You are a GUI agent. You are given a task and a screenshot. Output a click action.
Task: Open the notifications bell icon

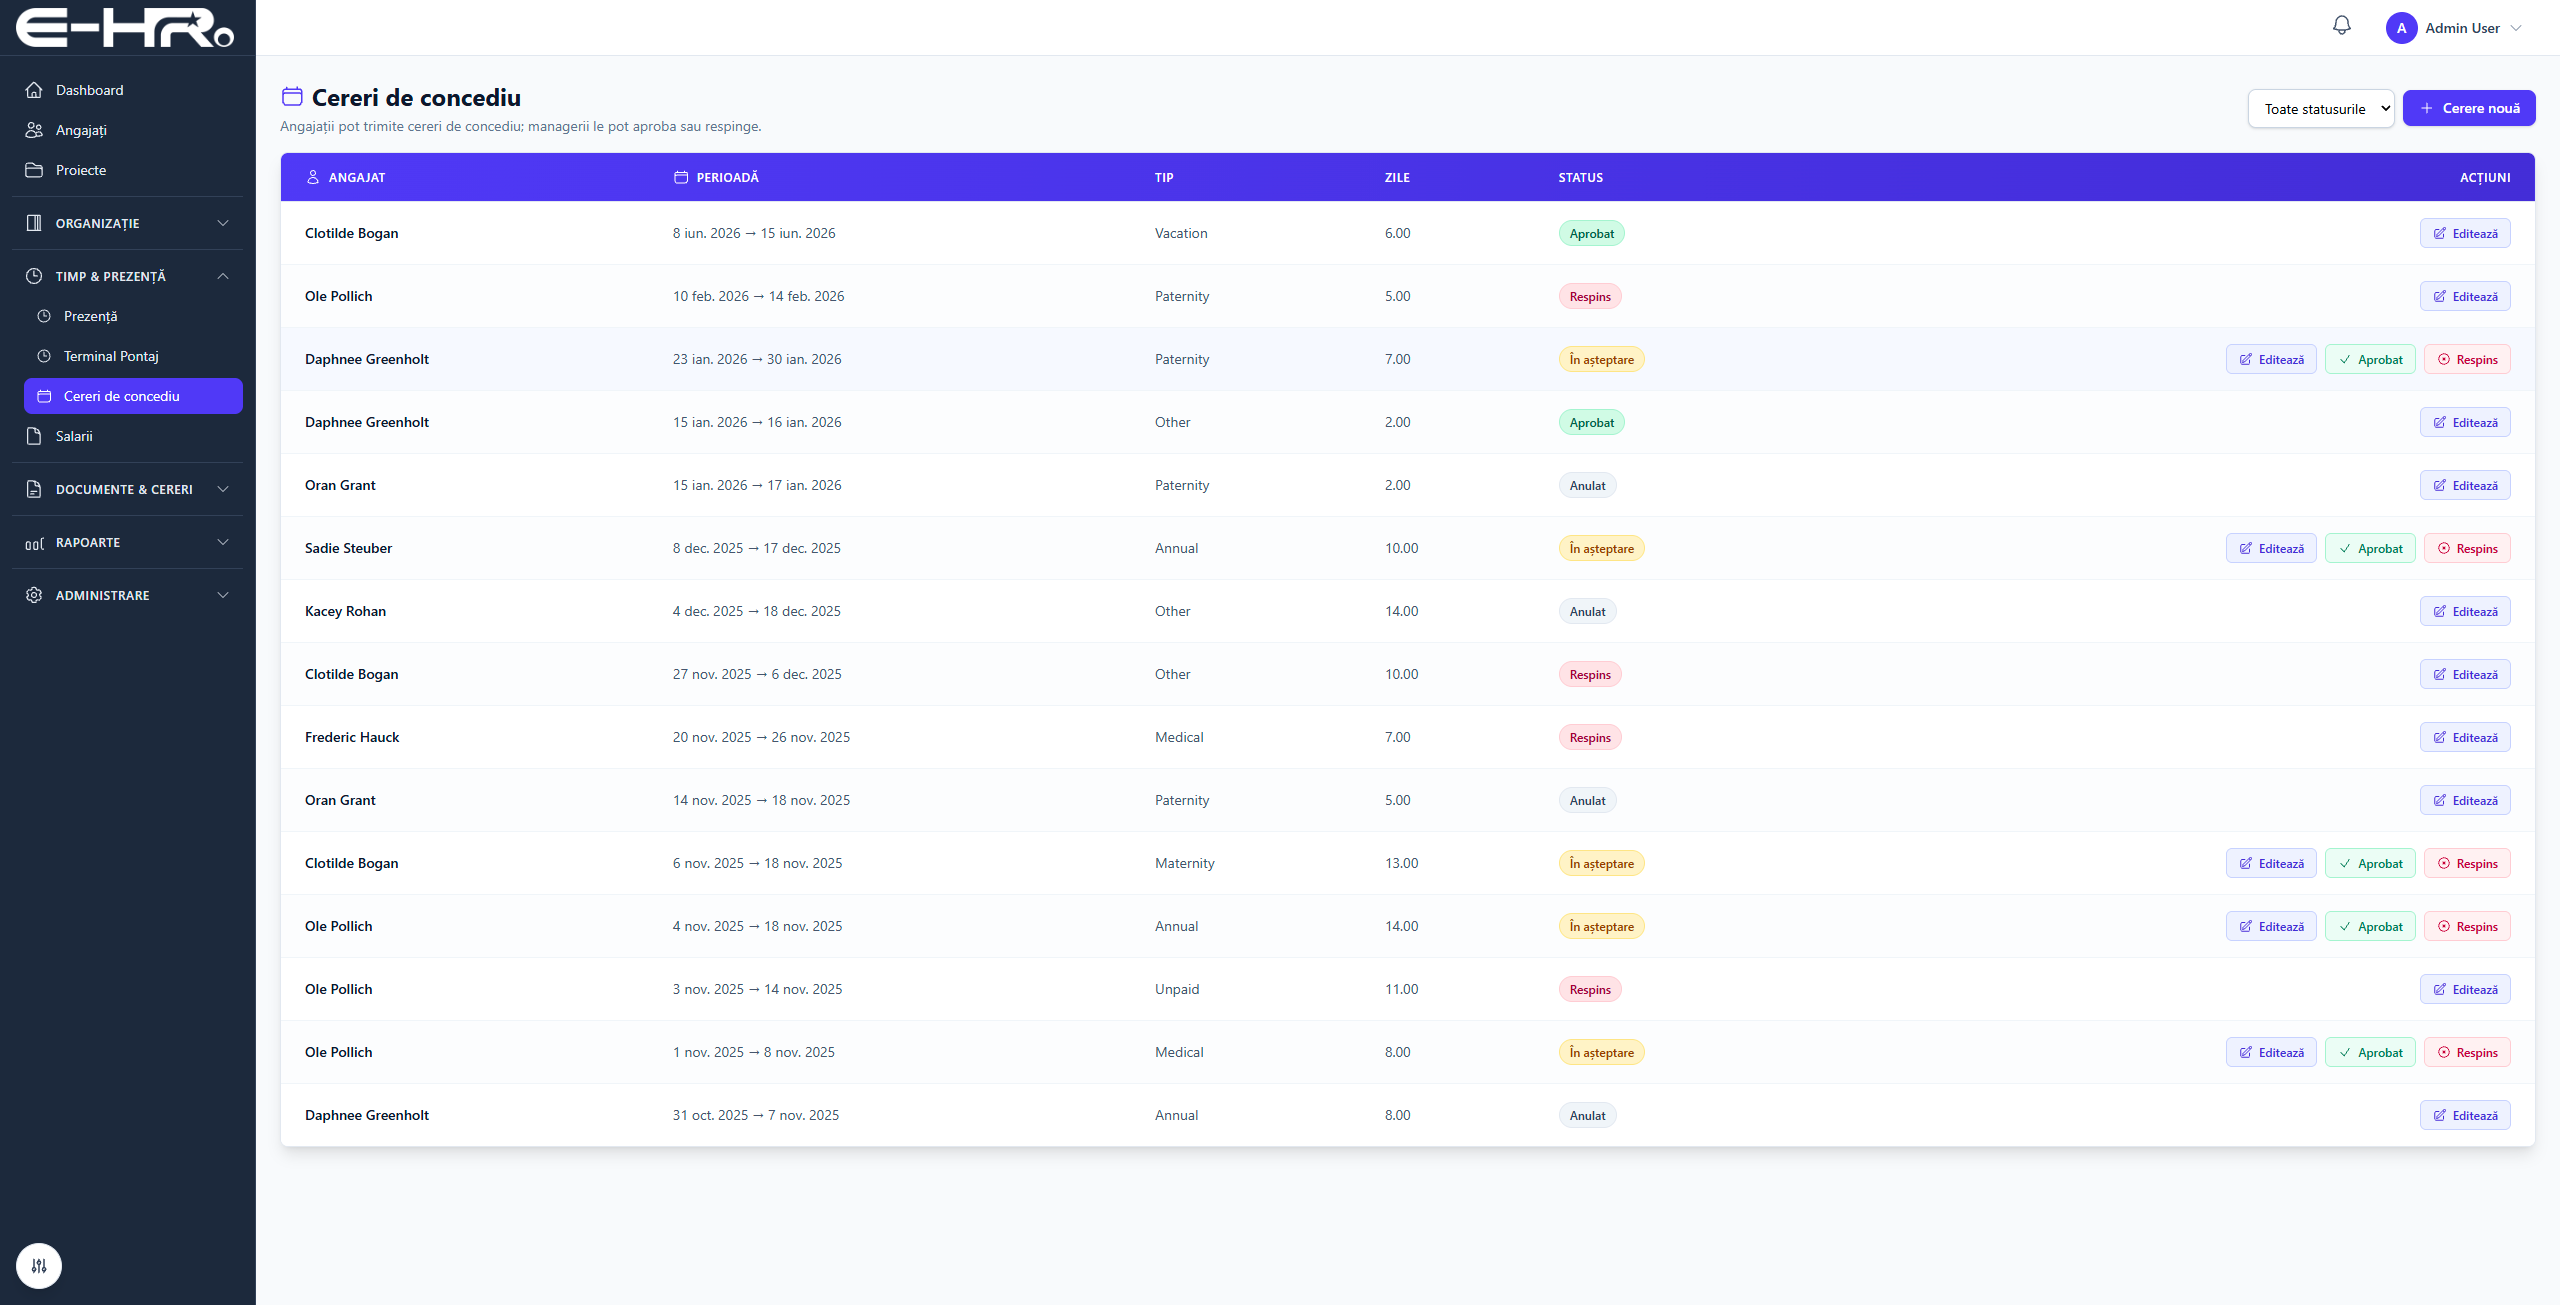click(x=2341, y=27)
